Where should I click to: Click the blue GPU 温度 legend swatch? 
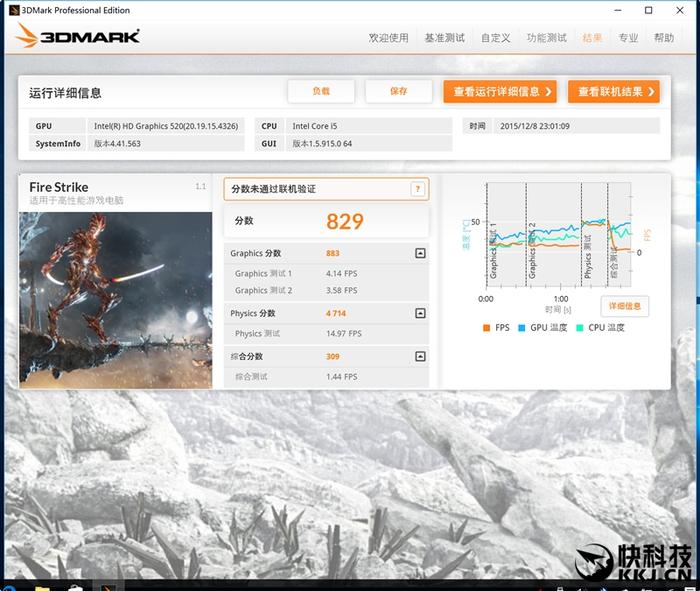(521, 328)
